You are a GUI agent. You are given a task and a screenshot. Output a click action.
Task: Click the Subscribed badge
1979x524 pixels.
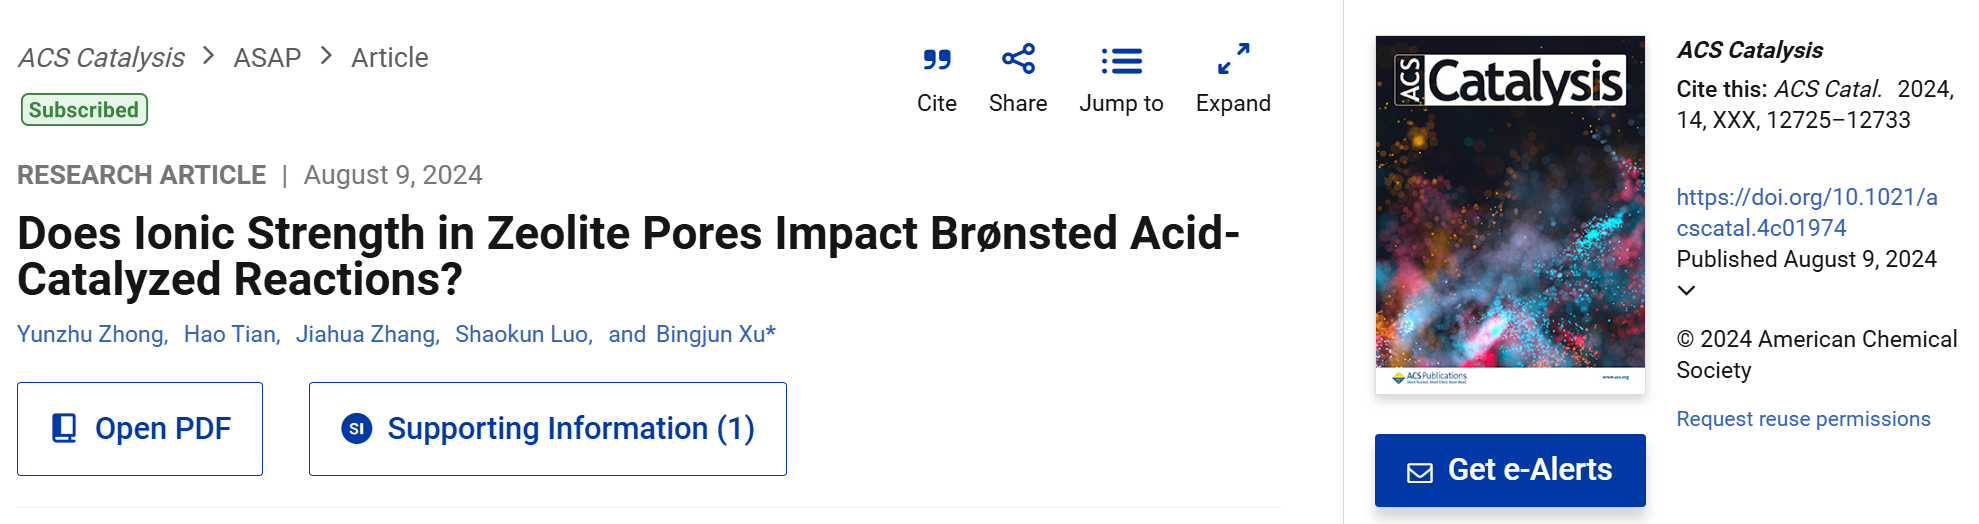[84, 110]
